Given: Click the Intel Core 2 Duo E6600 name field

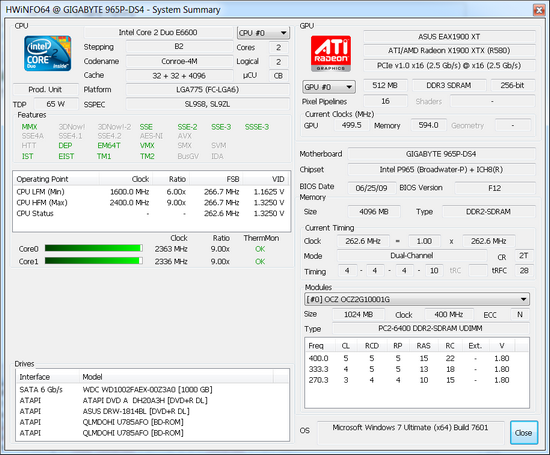Looking at the screenshot, I should (x=158, y=33).
